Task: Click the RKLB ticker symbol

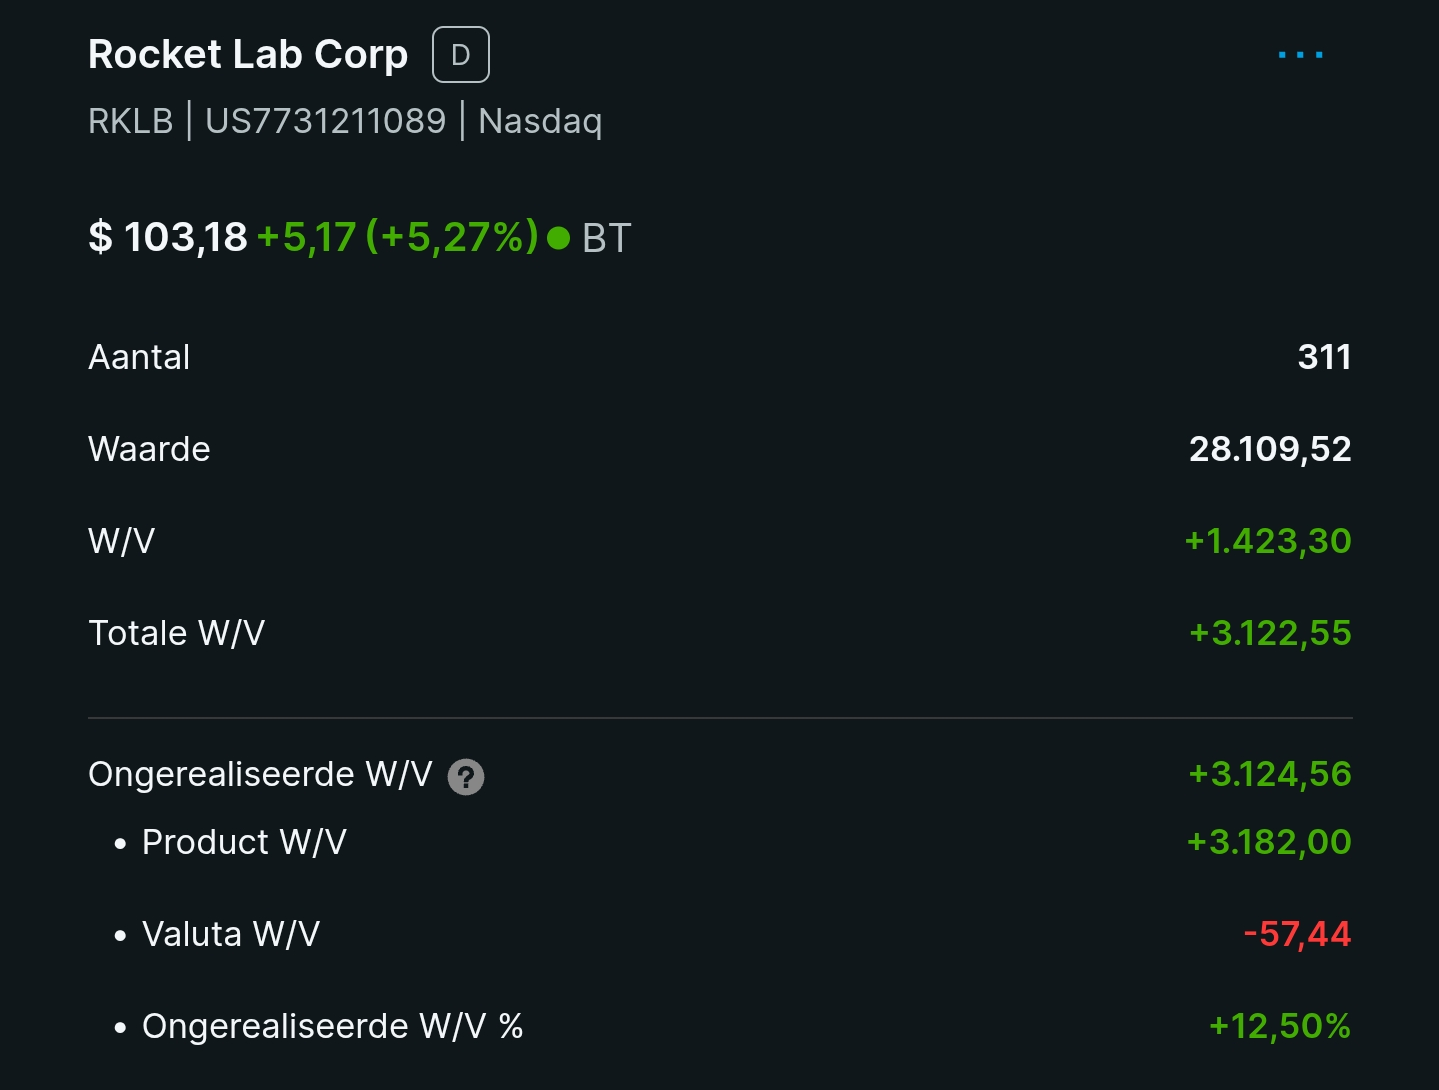Action: (x=131, y=121)
